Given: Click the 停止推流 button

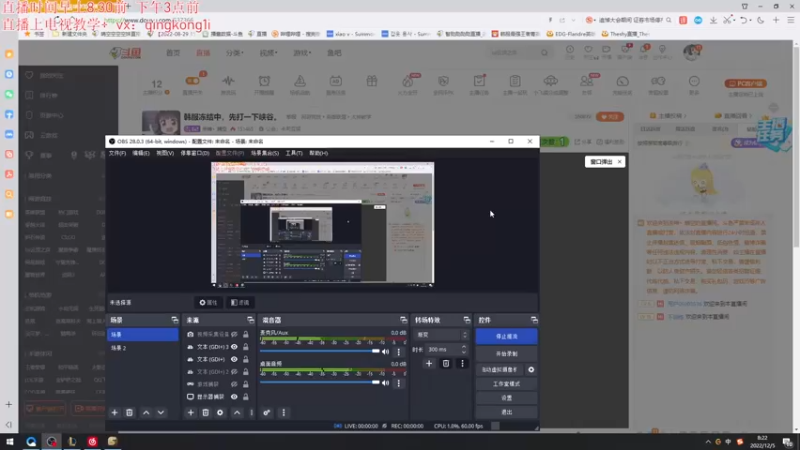Looking at the screenshot, I should (x=506, y=336).
